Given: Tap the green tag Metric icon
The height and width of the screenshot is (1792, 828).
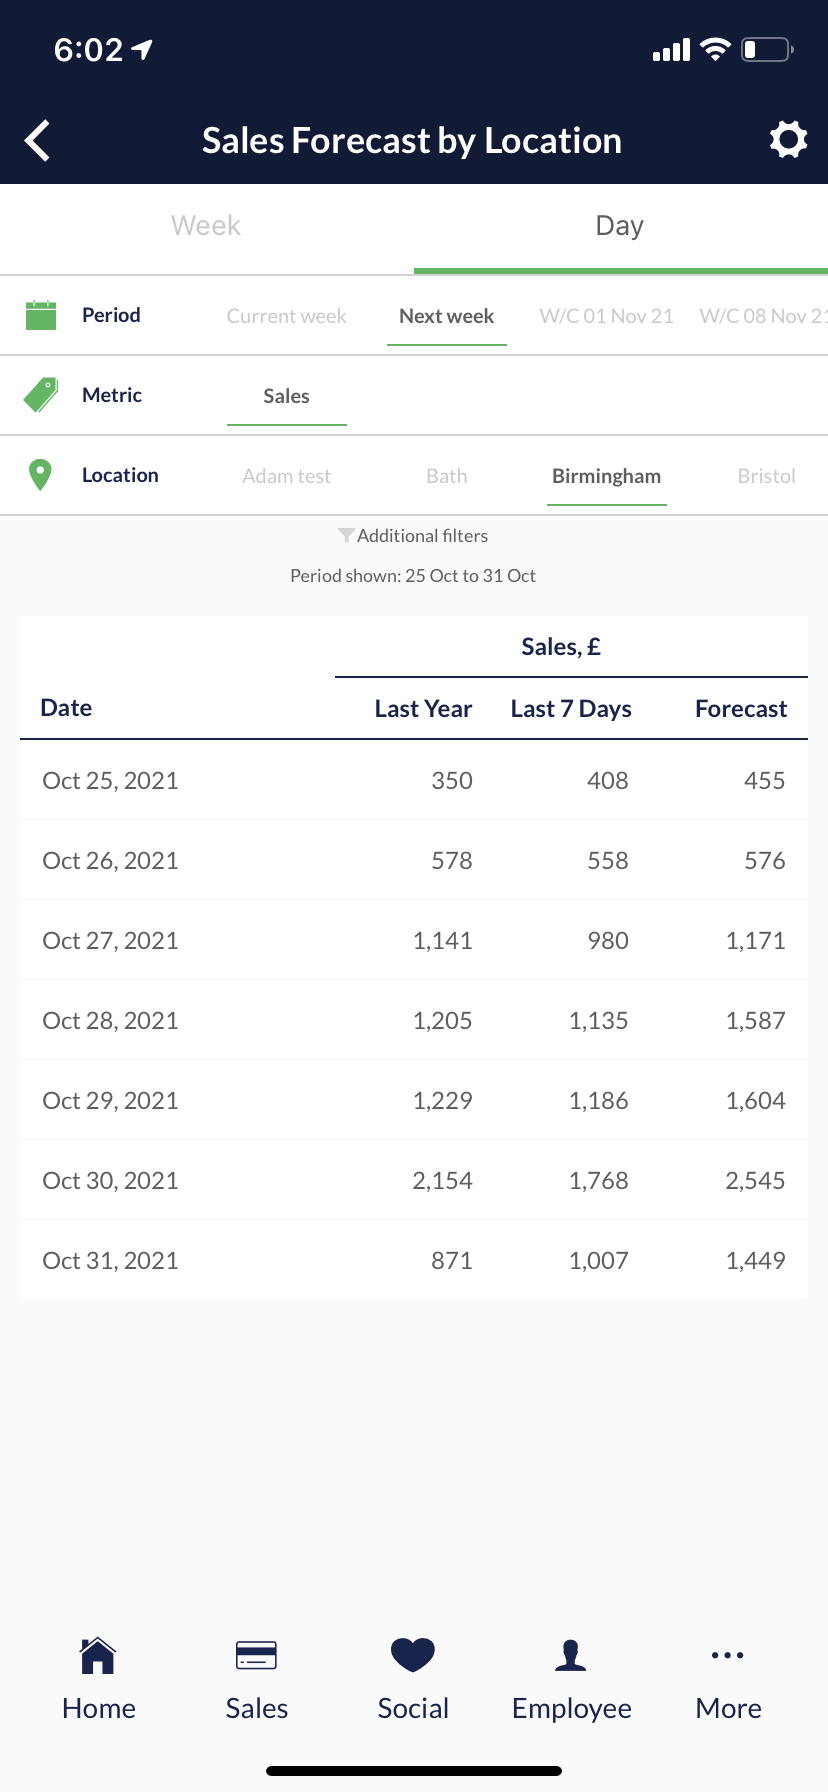Looking at the screenshot, I should [41, 395].
